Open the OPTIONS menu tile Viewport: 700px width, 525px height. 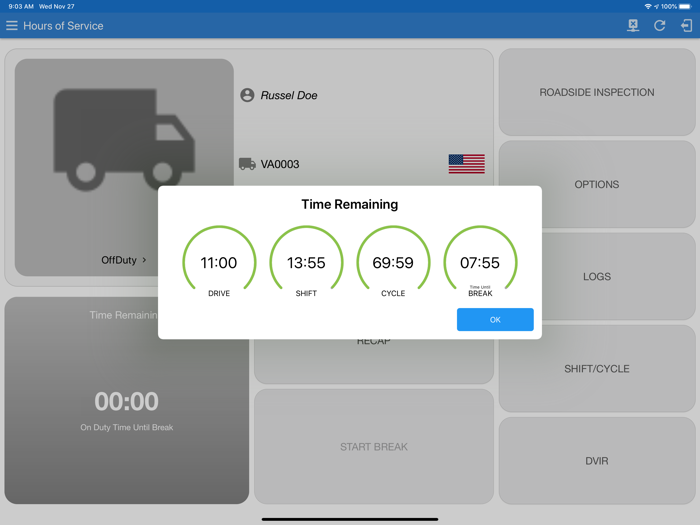pyautogui.click(x=597, y=184)
